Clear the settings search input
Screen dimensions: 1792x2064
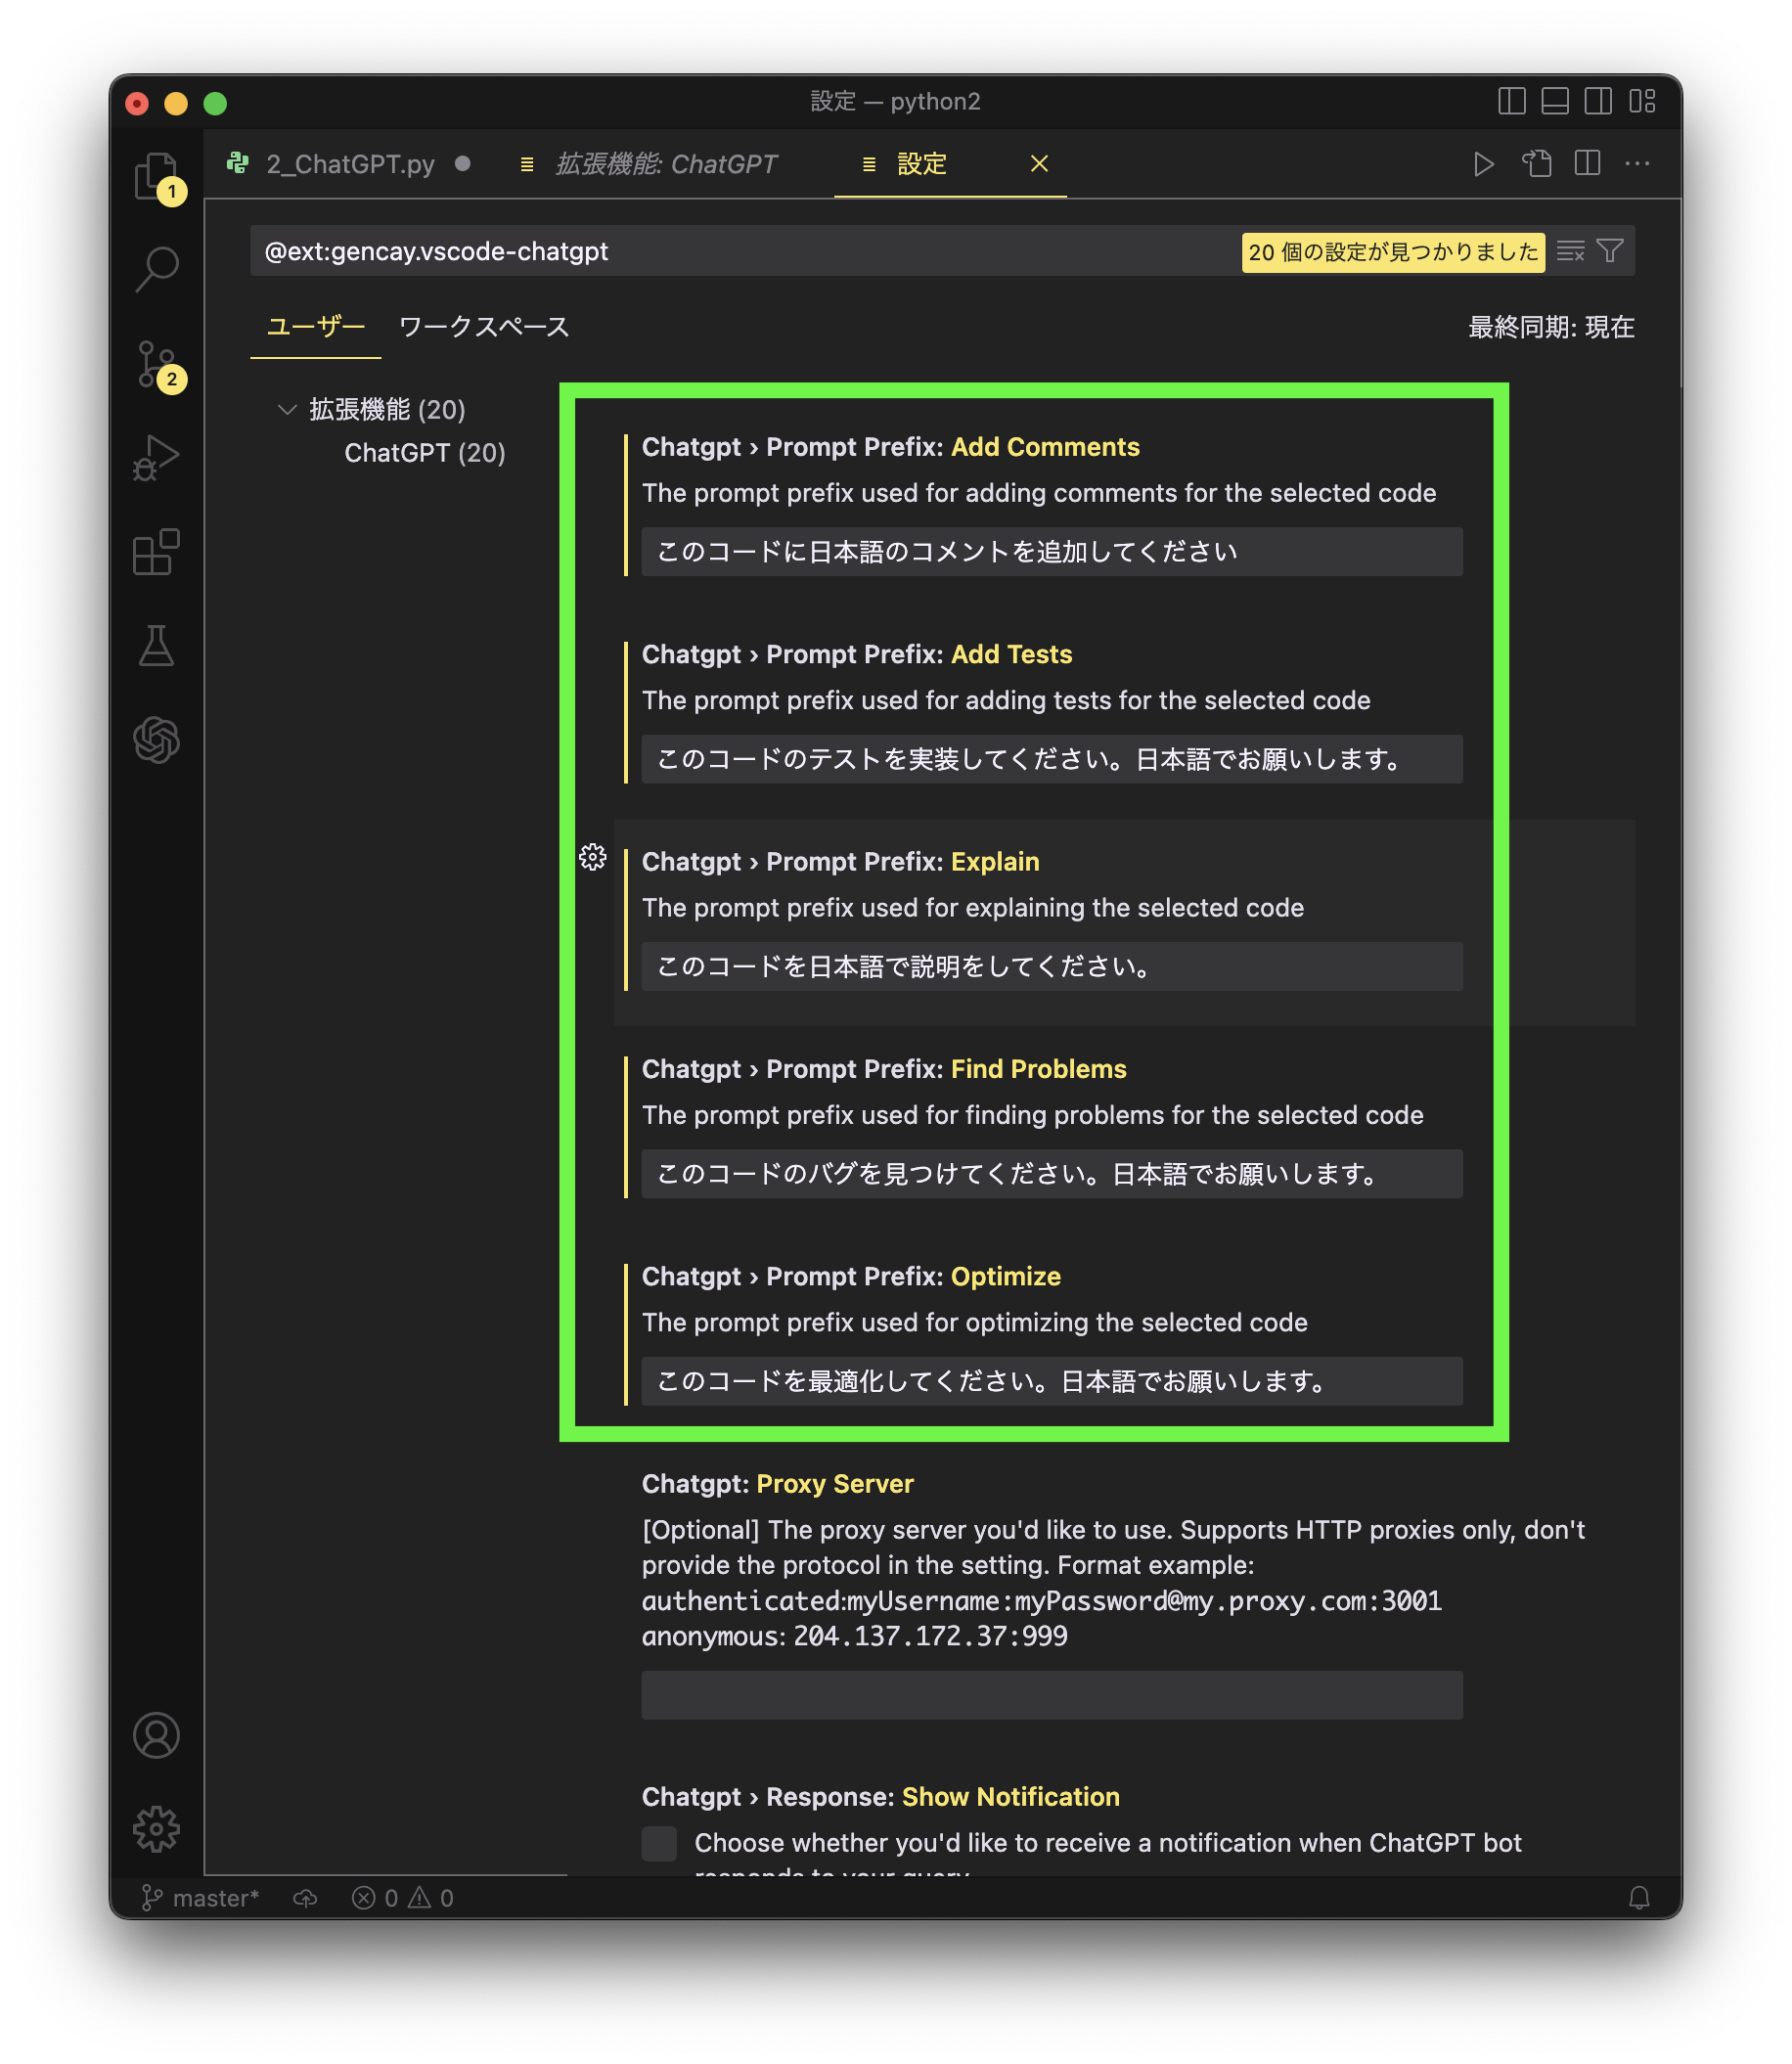pos(1570,251)
